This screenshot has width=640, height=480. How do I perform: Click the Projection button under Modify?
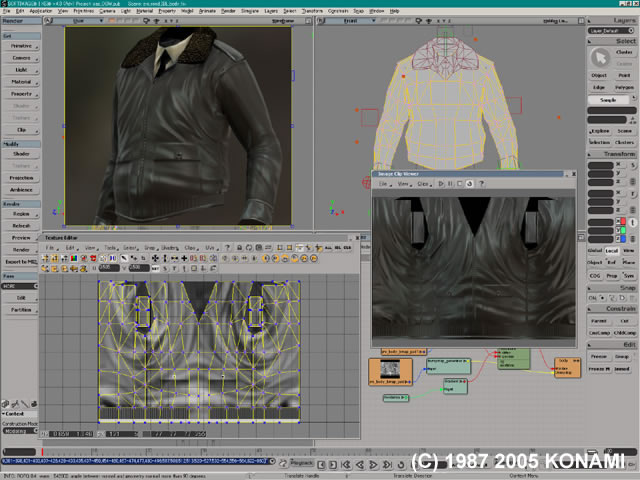pyautogui.click(x=21, y=178)
